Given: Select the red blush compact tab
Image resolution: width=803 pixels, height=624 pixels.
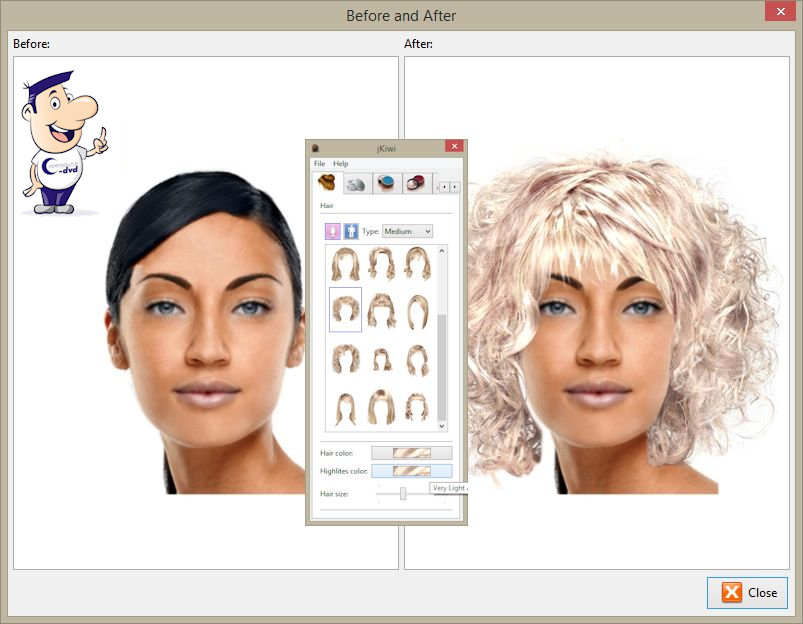Looking at the screenshot, I should point(415,184).
